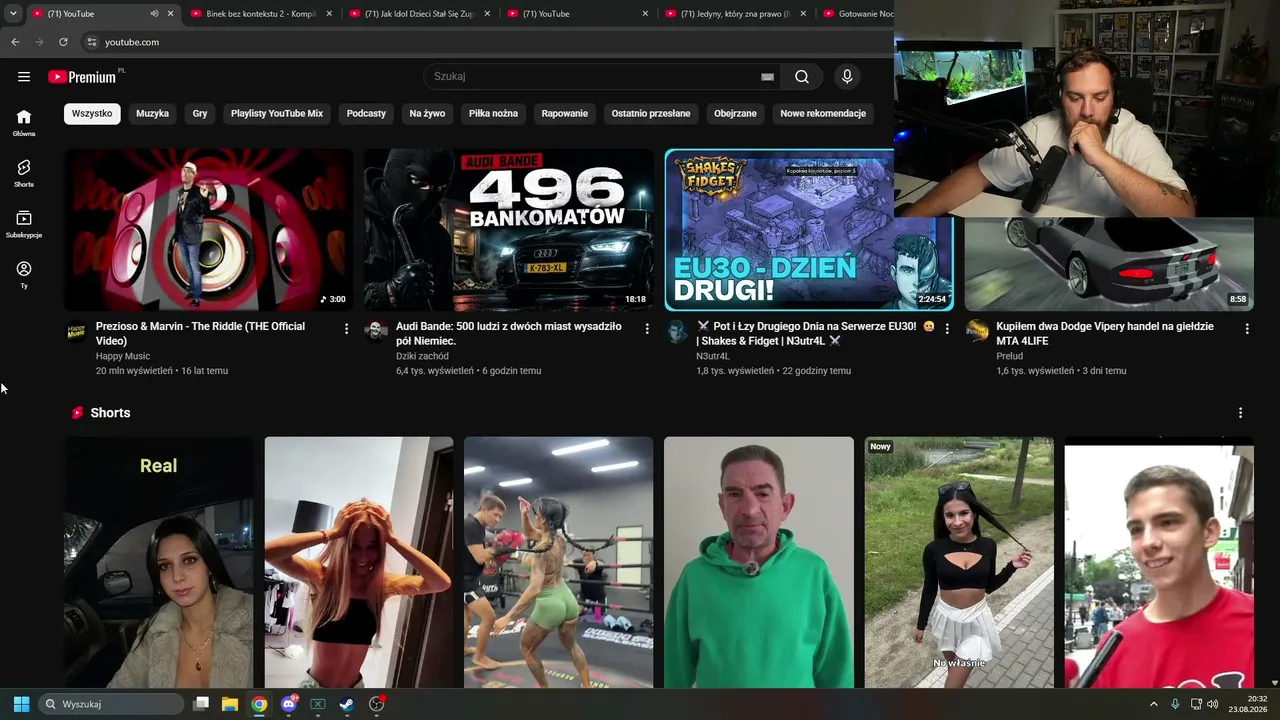This screenshot has height=720, width=1280.
Task: Open options menu for Audi Bande video
Action: 647,328
